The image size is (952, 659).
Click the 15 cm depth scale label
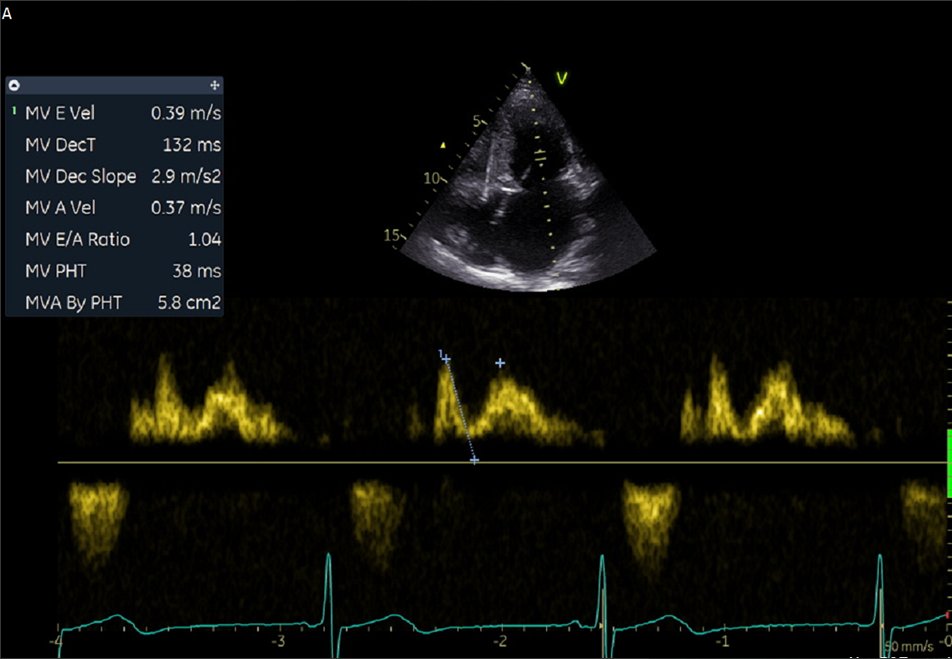392,235
